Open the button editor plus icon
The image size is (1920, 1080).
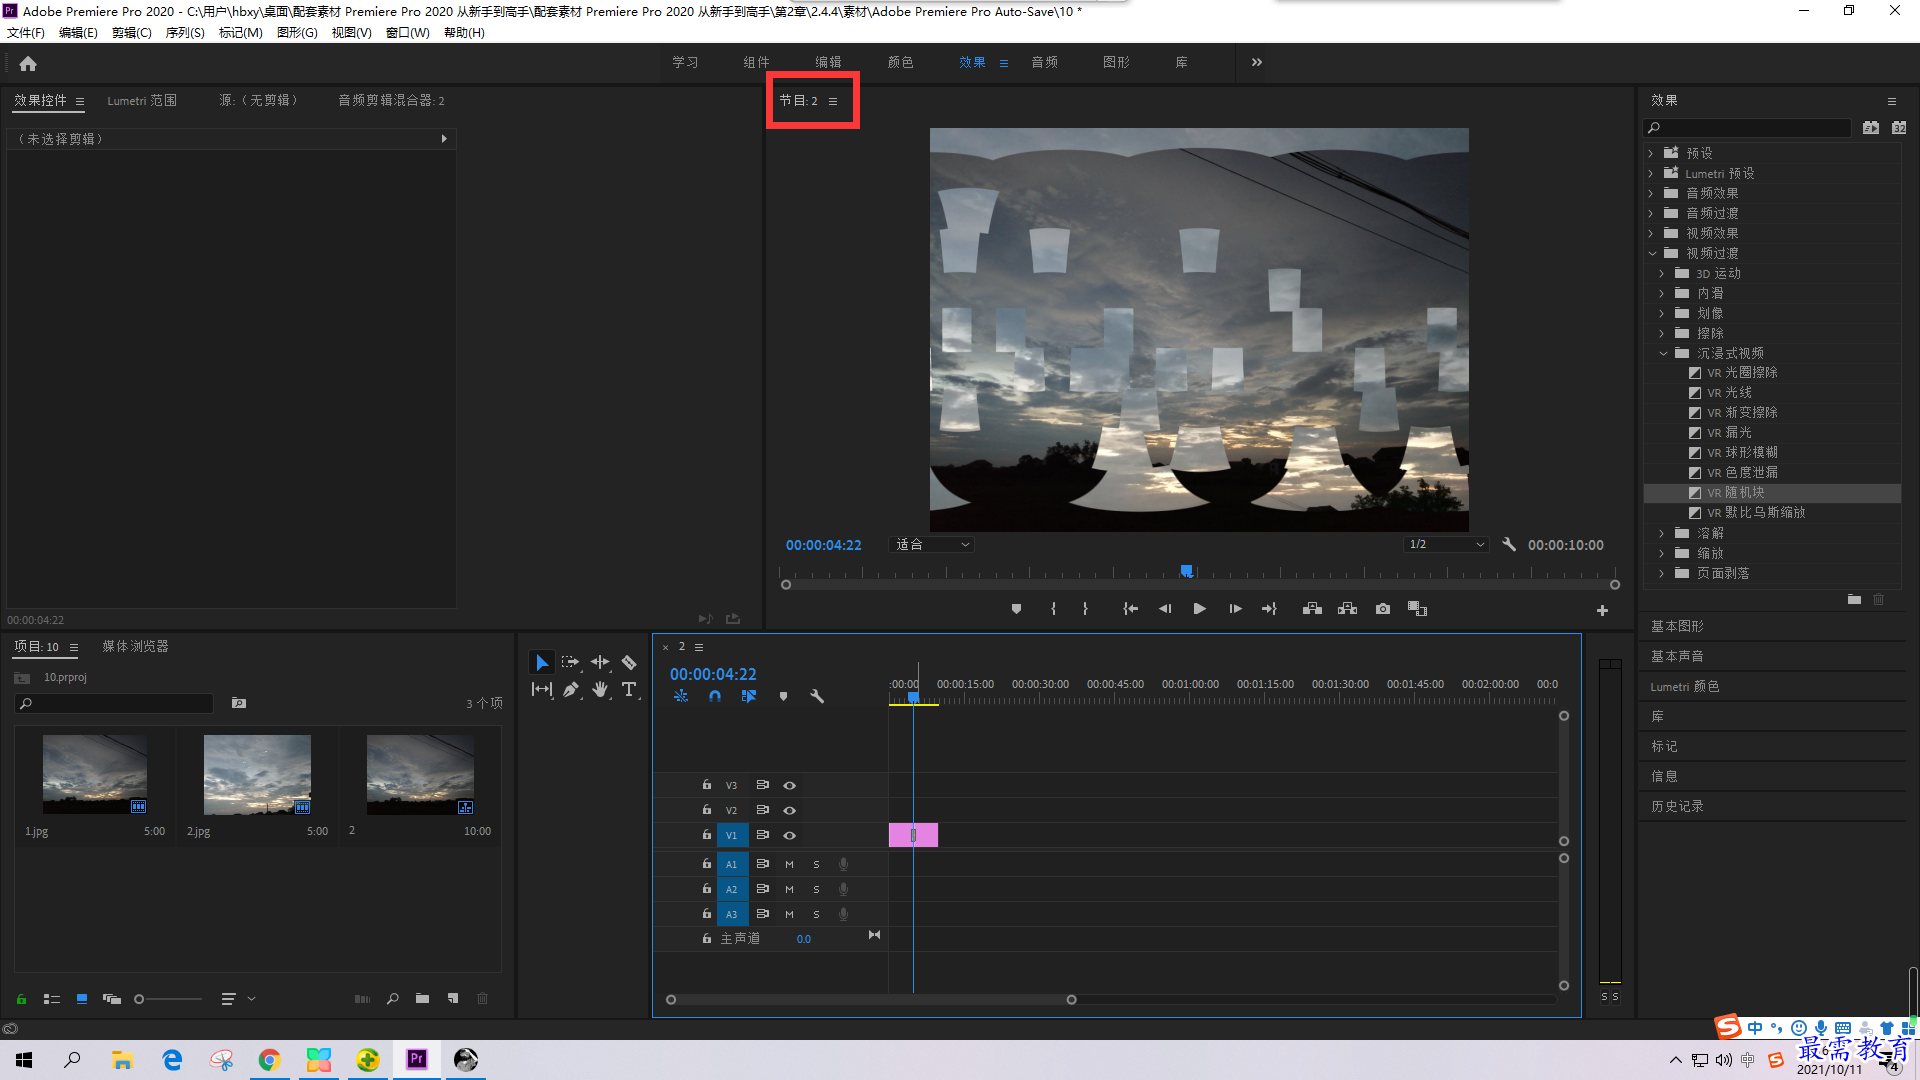pyautogui.click(x=1602, y=610)
